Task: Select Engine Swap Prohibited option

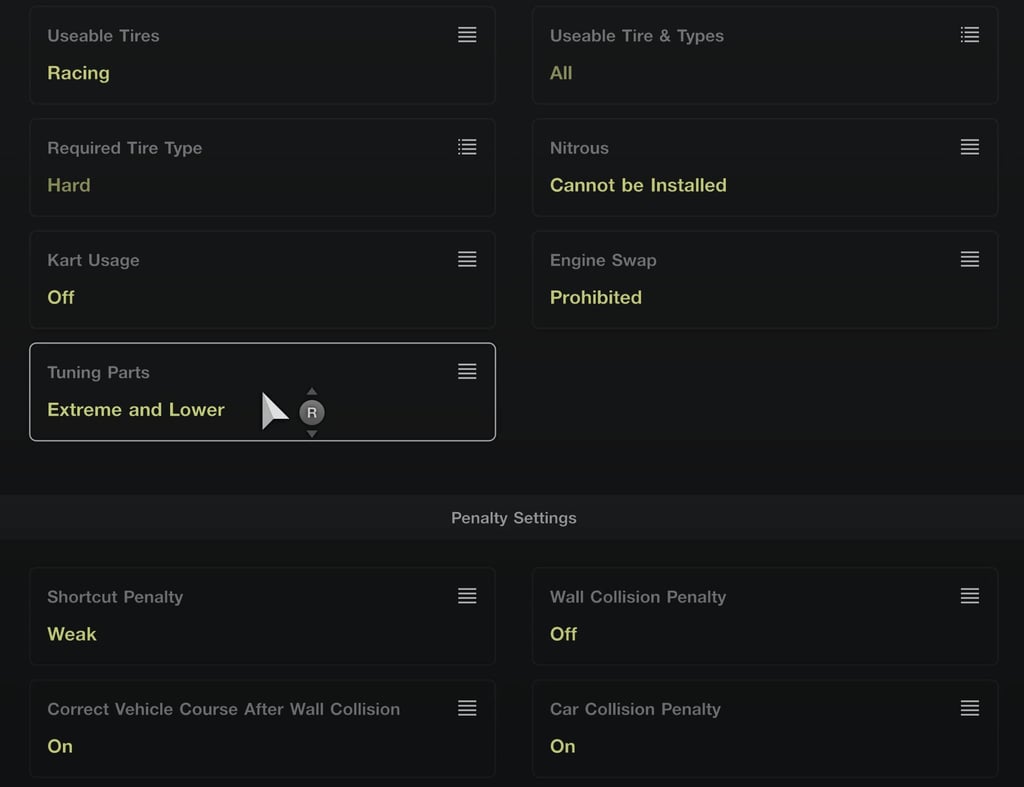Action: (596, 297)
